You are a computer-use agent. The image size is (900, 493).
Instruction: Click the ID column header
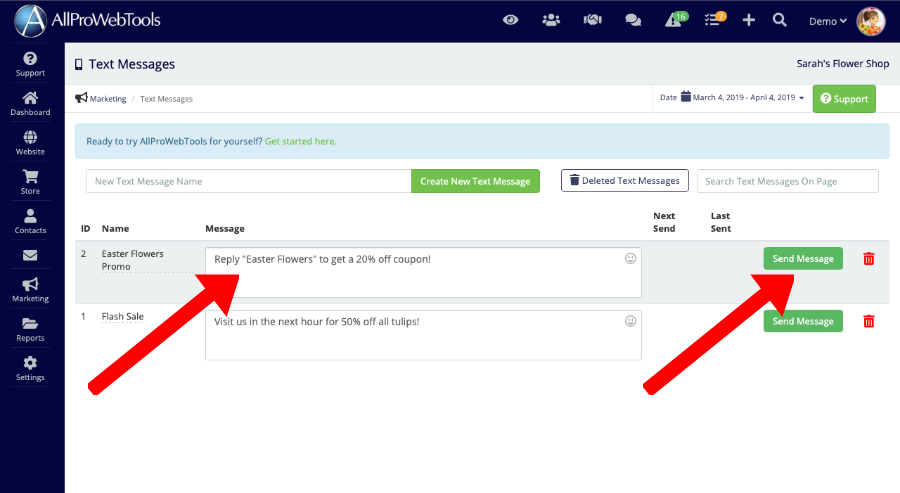click(86, 228)
